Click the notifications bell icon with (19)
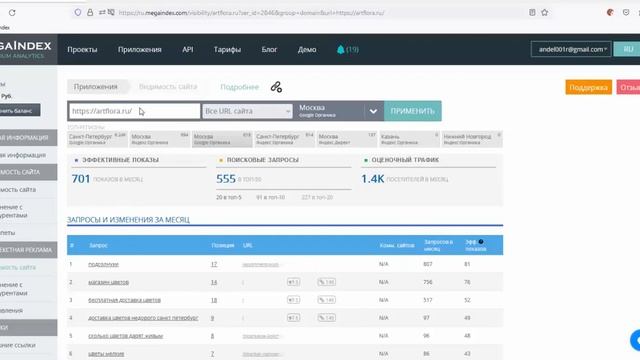Image resolution: width=640 pixels, height=360 pixels. [347, 49]
